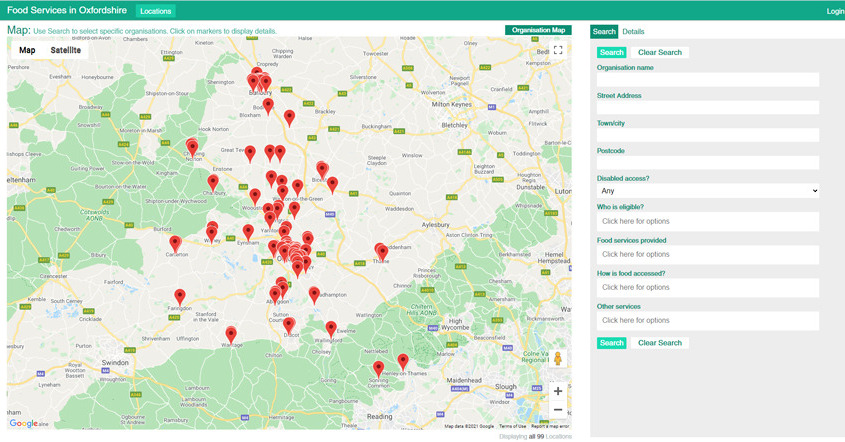Image resolution: width=845 pixels, height=442 pixels.
Task: Click the map marker at Wallingford
Action: 331,329
